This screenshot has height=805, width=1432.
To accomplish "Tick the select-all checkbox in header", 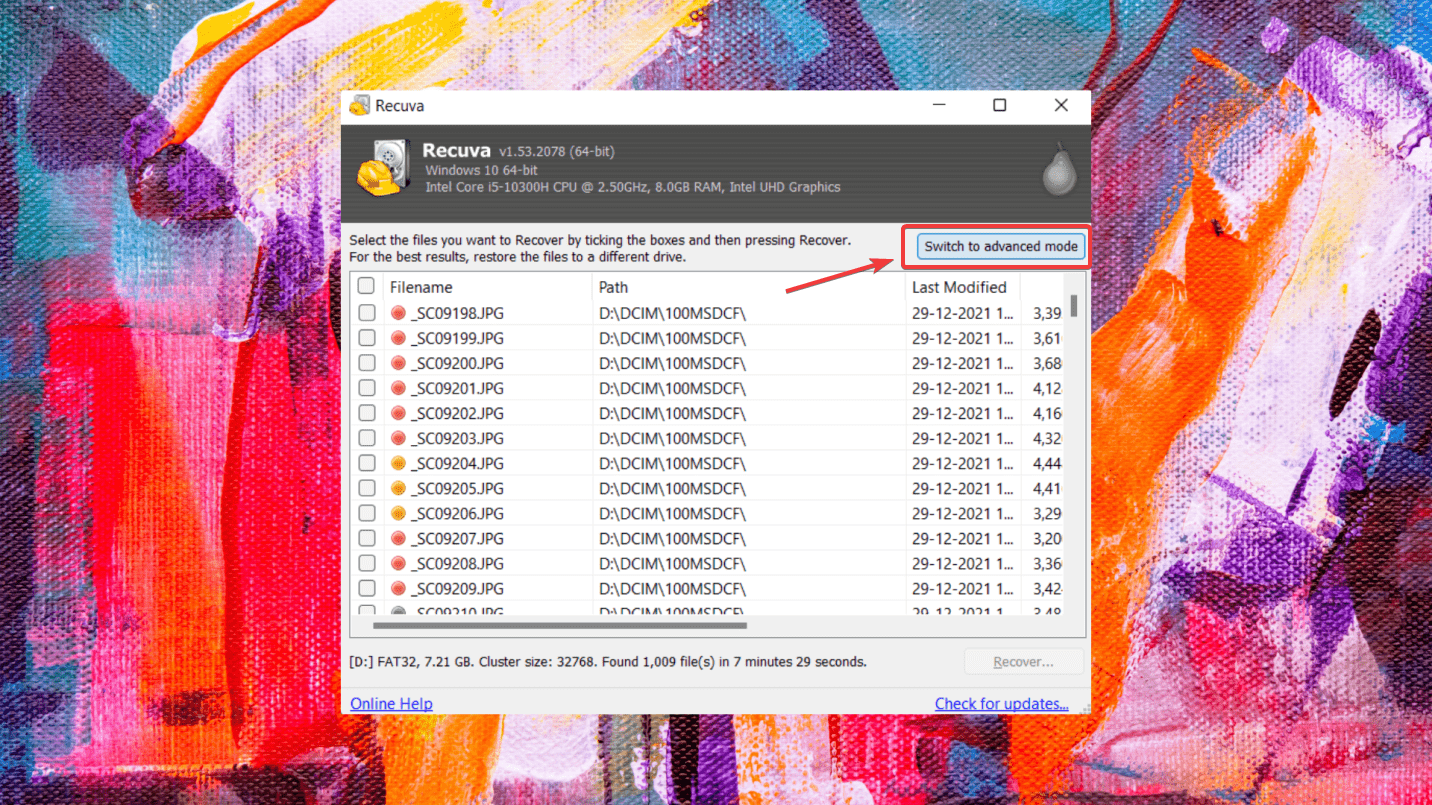I will [x=366, y=287].
